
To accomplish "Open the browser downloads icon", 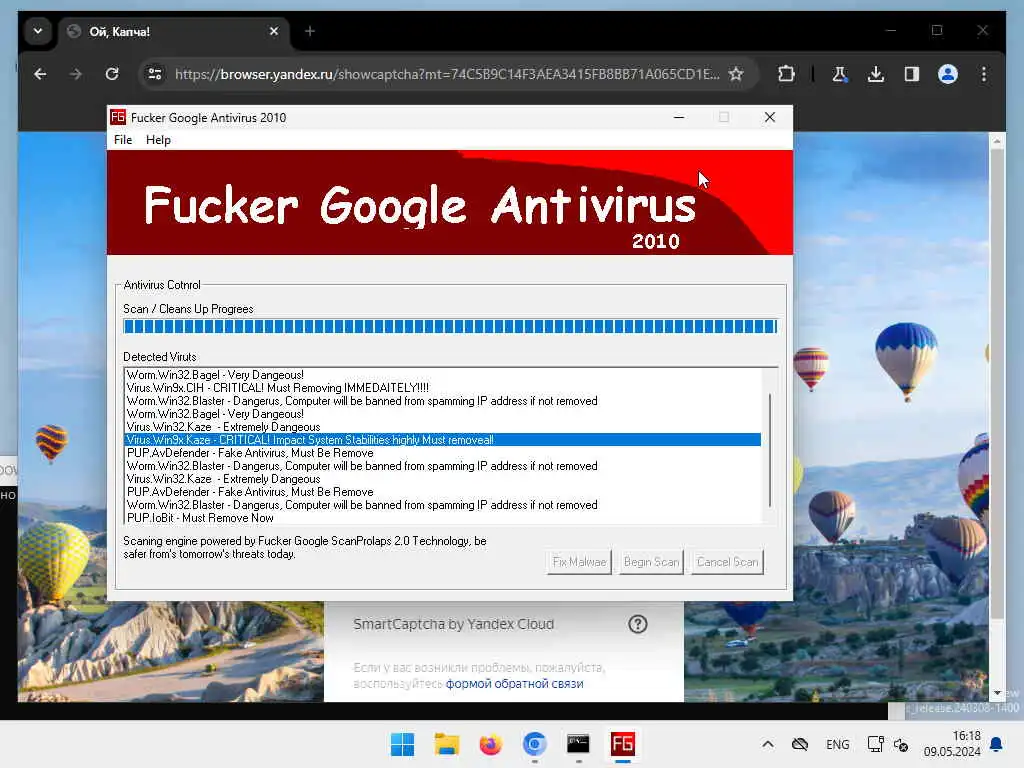I will click(x=876, y=74).
